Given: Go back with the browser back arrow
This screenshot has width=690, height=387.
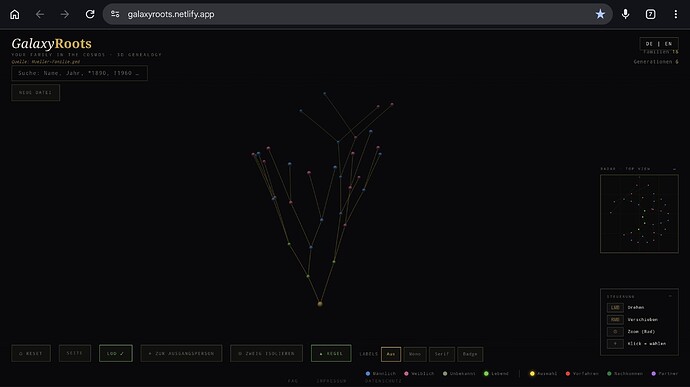Looking at the screenshot, I should click(x=40, y=14).
